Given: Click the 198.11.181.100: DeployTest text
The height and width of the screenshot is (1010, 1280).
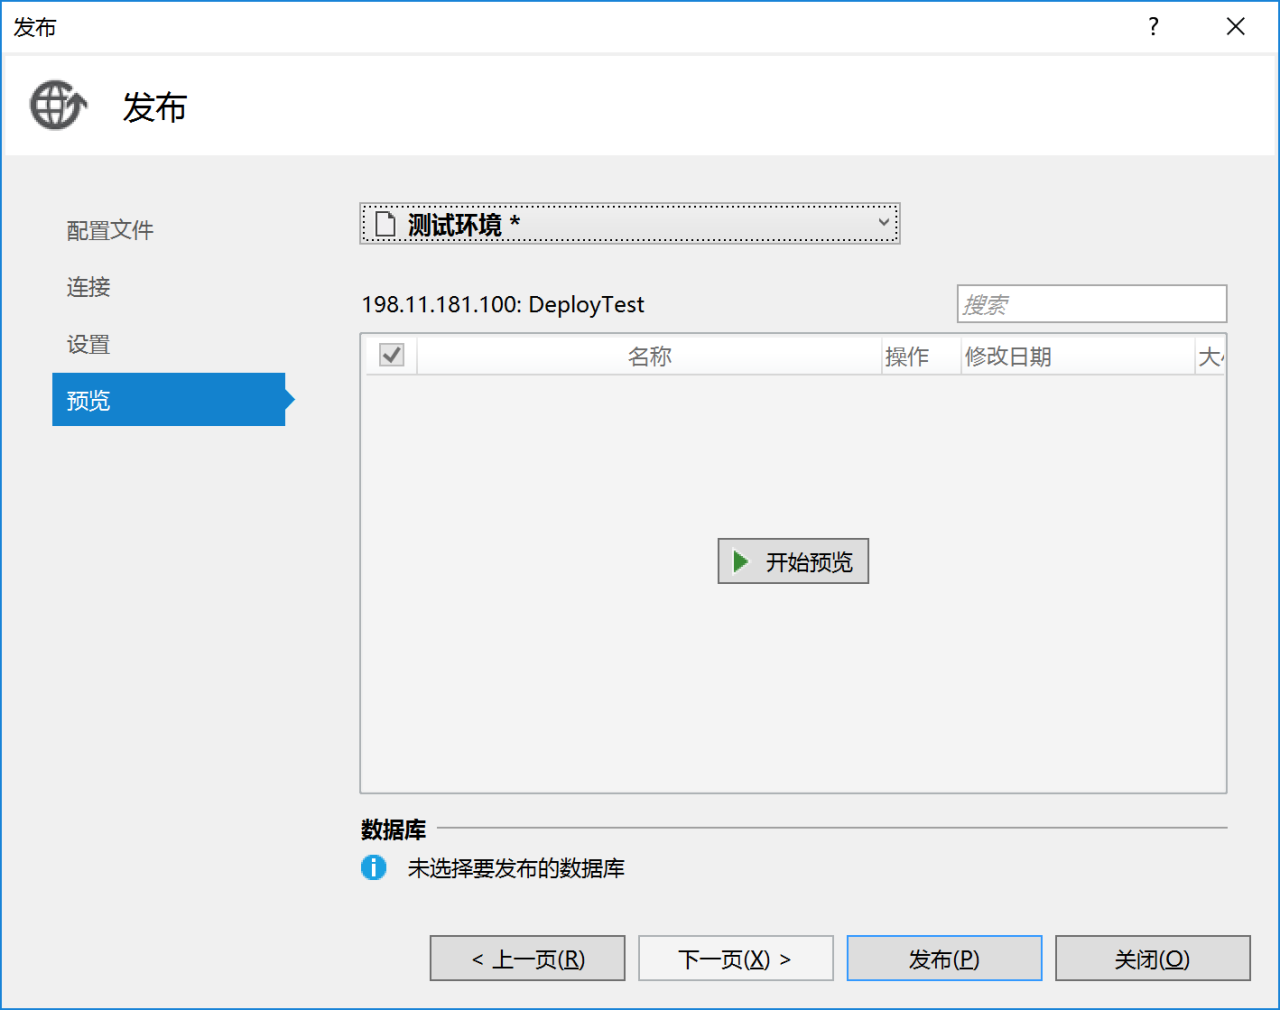Looking at the screenshot, I should 503,304.
